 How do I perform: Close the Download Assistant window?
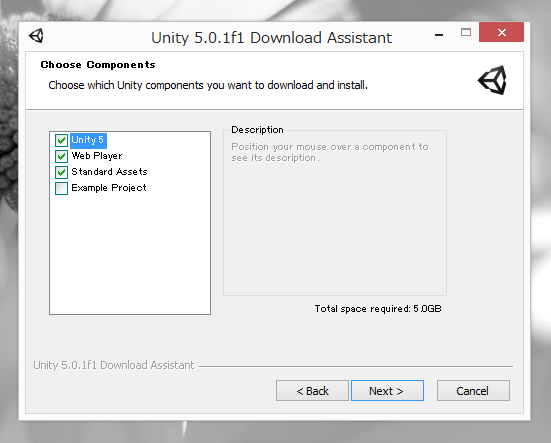501,32
